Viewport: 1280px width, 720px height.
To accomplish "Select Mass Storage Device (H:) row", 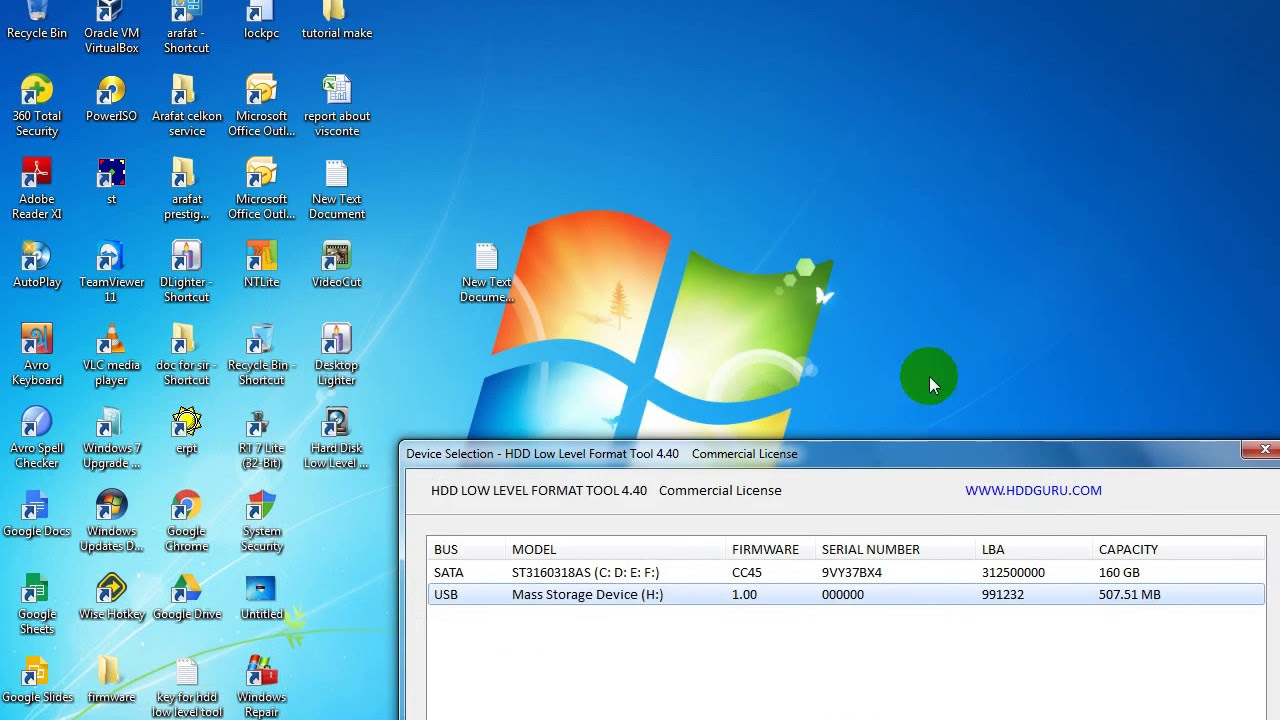I will pyautogui.click(x=846, y=594).
